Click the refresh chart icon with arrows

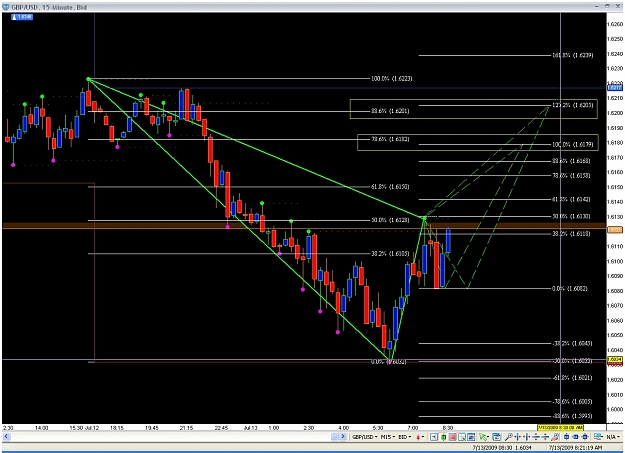pos(496,437)
